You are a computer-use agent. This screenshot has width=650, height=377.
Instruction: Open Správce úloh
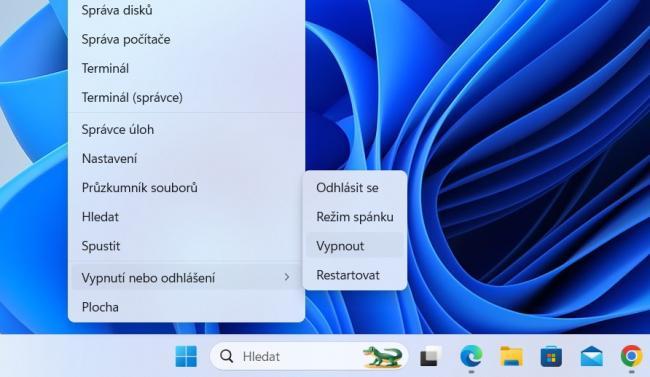pos(187,129)
